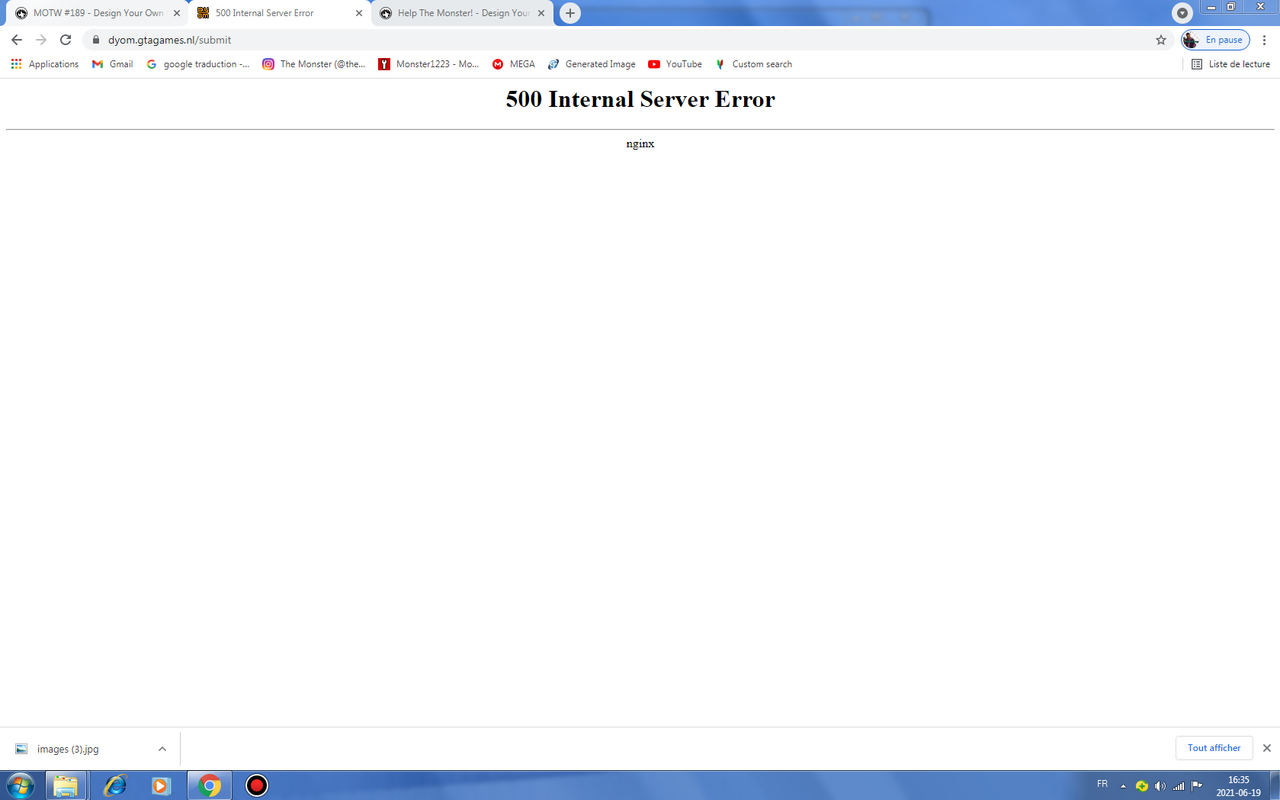Click the 500 Internal Server Error heading
The height and width of the screenshot is (800, 1280).
pyautogui.click(x=640, y=100)
